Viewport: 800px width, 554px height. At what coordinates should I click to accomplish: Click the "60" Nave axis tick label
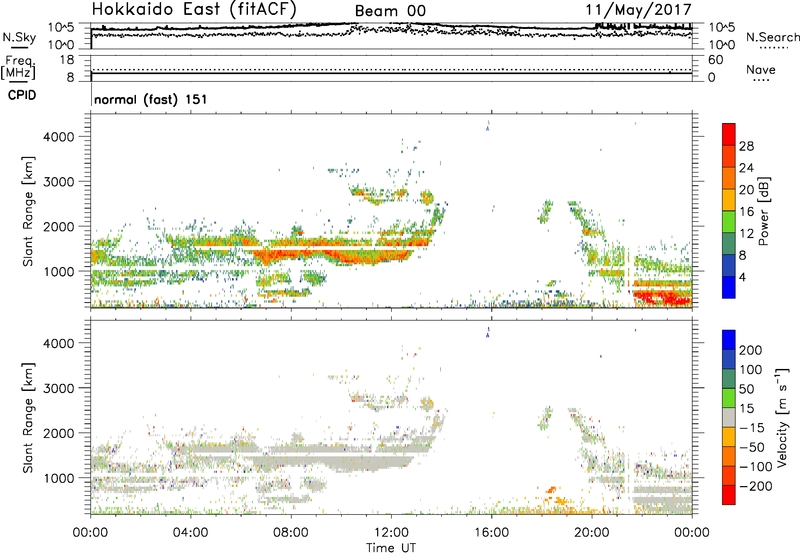pos(715,60)
